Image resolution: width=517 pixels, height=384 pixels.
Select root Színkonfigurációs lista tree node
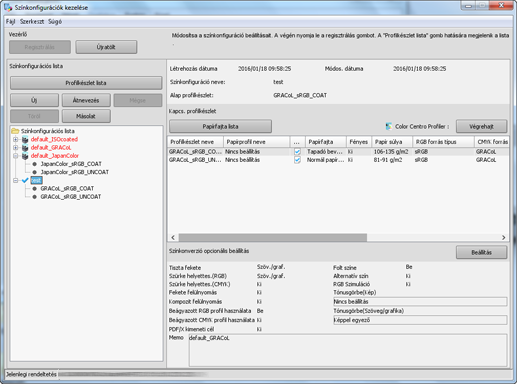point(48,131)
